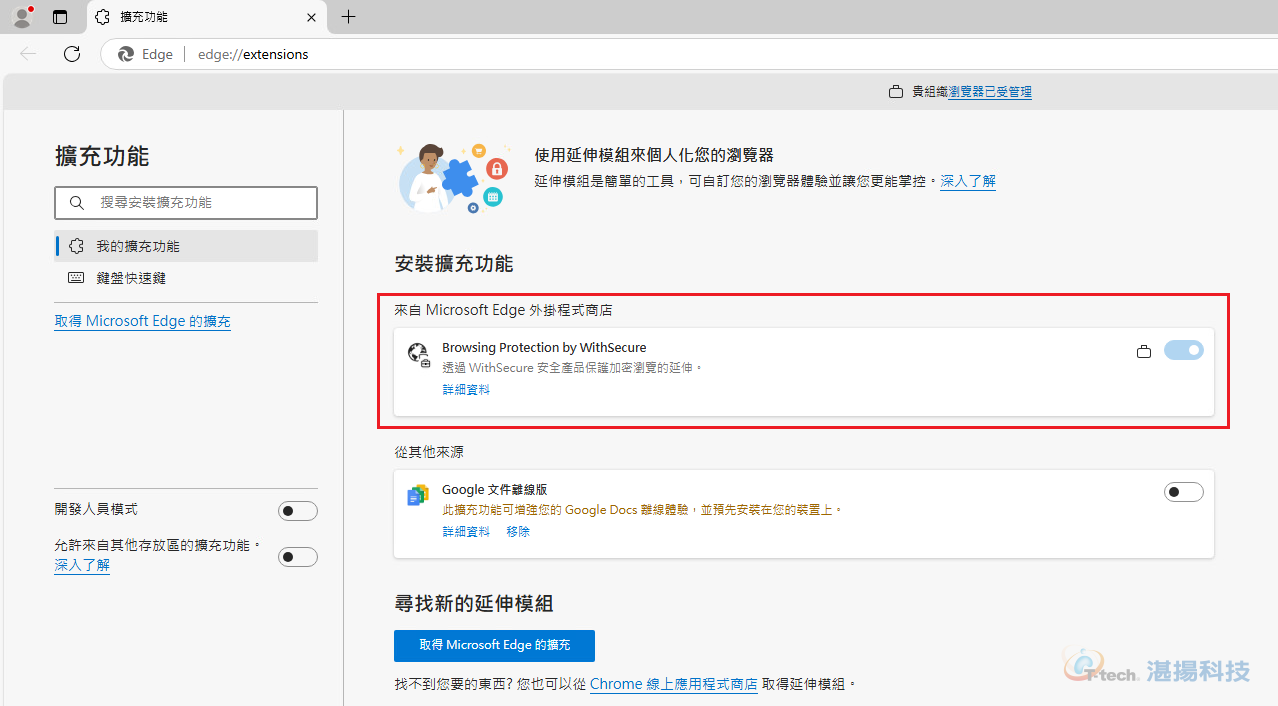Click keyboard icon beside 鍵盤快速鍵

76,278
